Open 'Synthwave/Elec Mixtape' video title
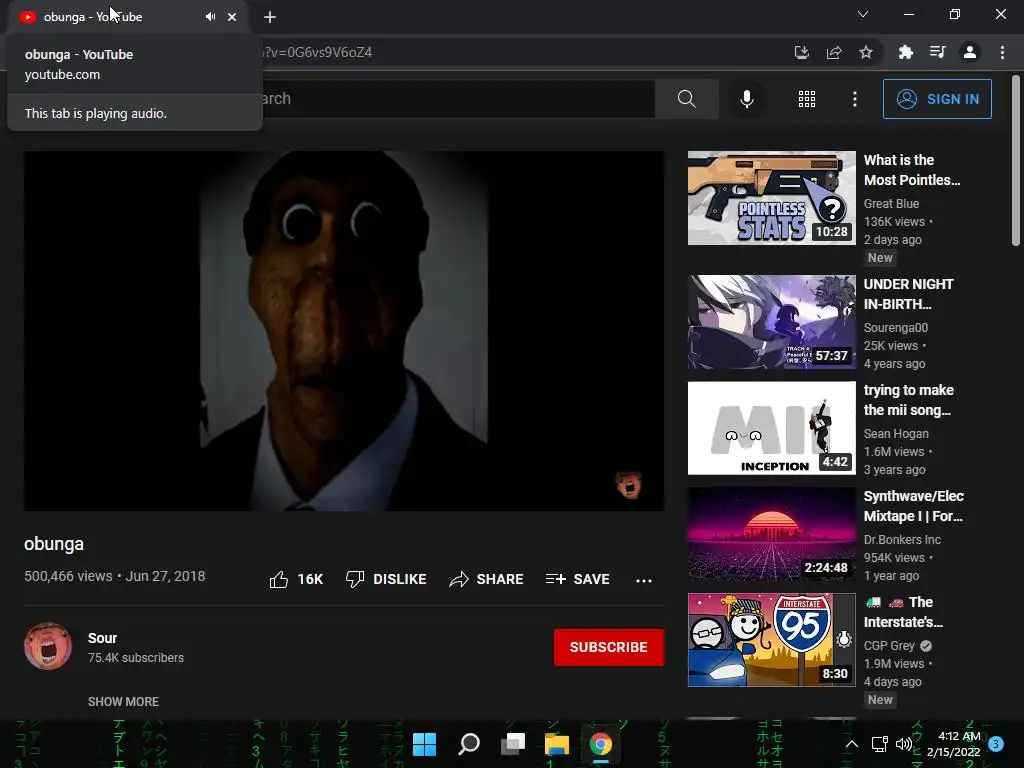 coord(914,506)
